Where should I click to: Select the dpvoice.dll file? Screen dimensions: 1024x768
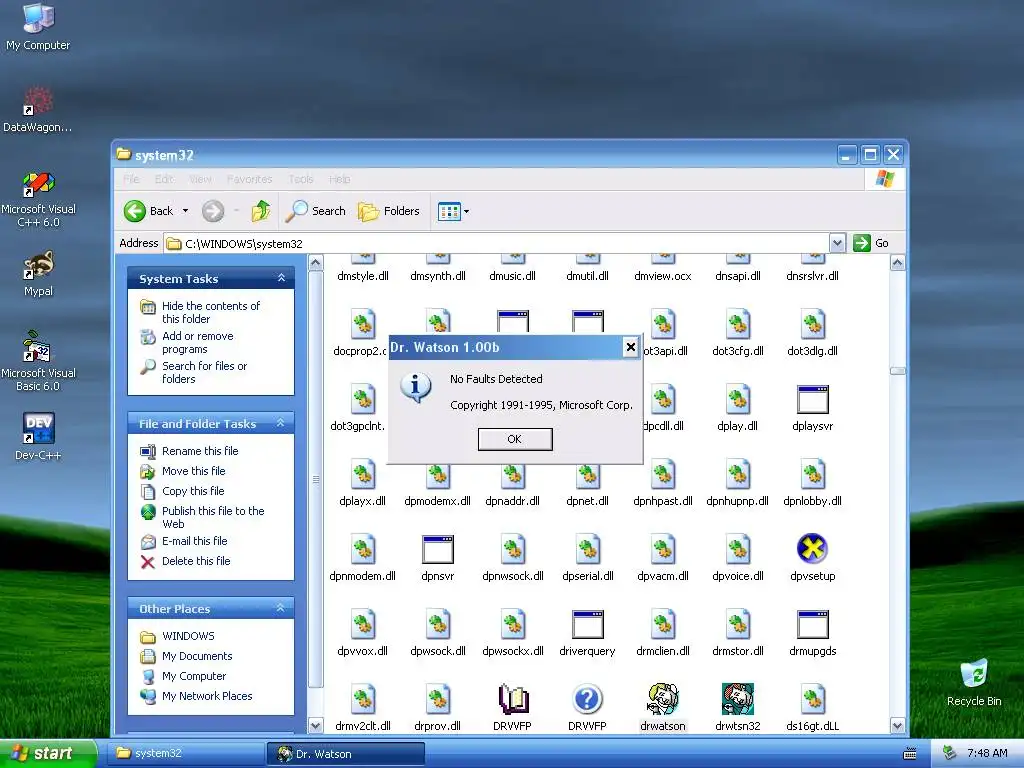click(737, 556)
